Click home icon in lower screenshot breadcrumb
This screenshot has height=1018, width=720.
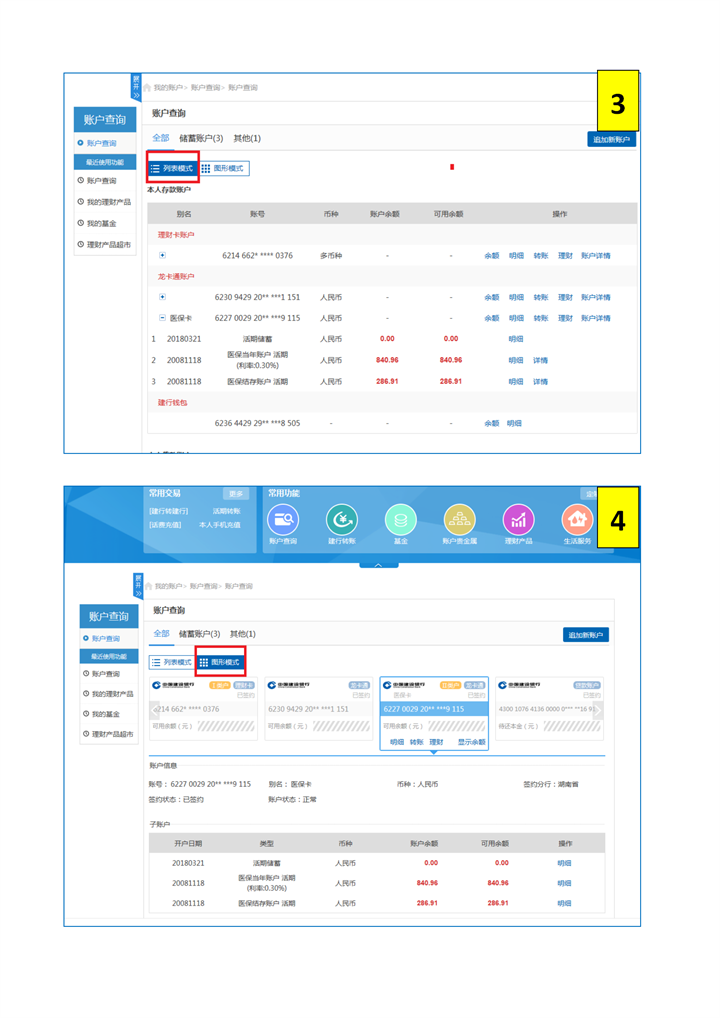point(149,586)
